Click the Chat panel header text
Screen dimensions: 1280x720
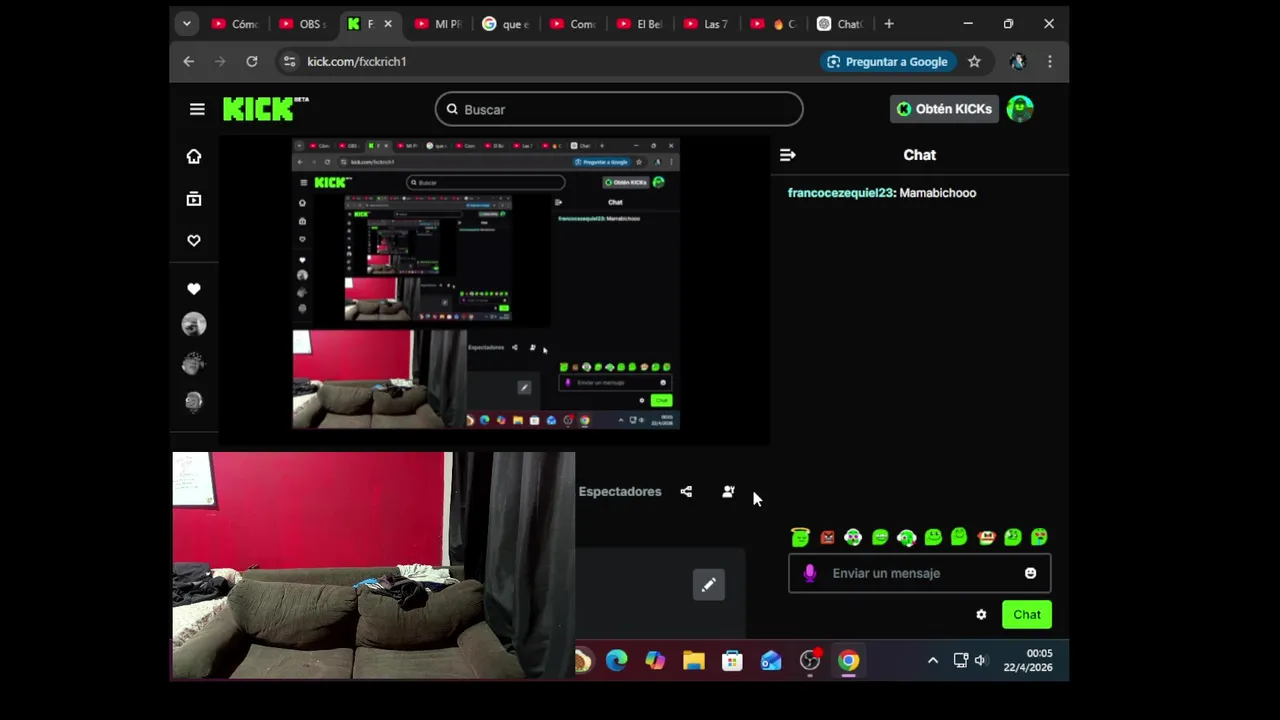click(x=920, y=155)
